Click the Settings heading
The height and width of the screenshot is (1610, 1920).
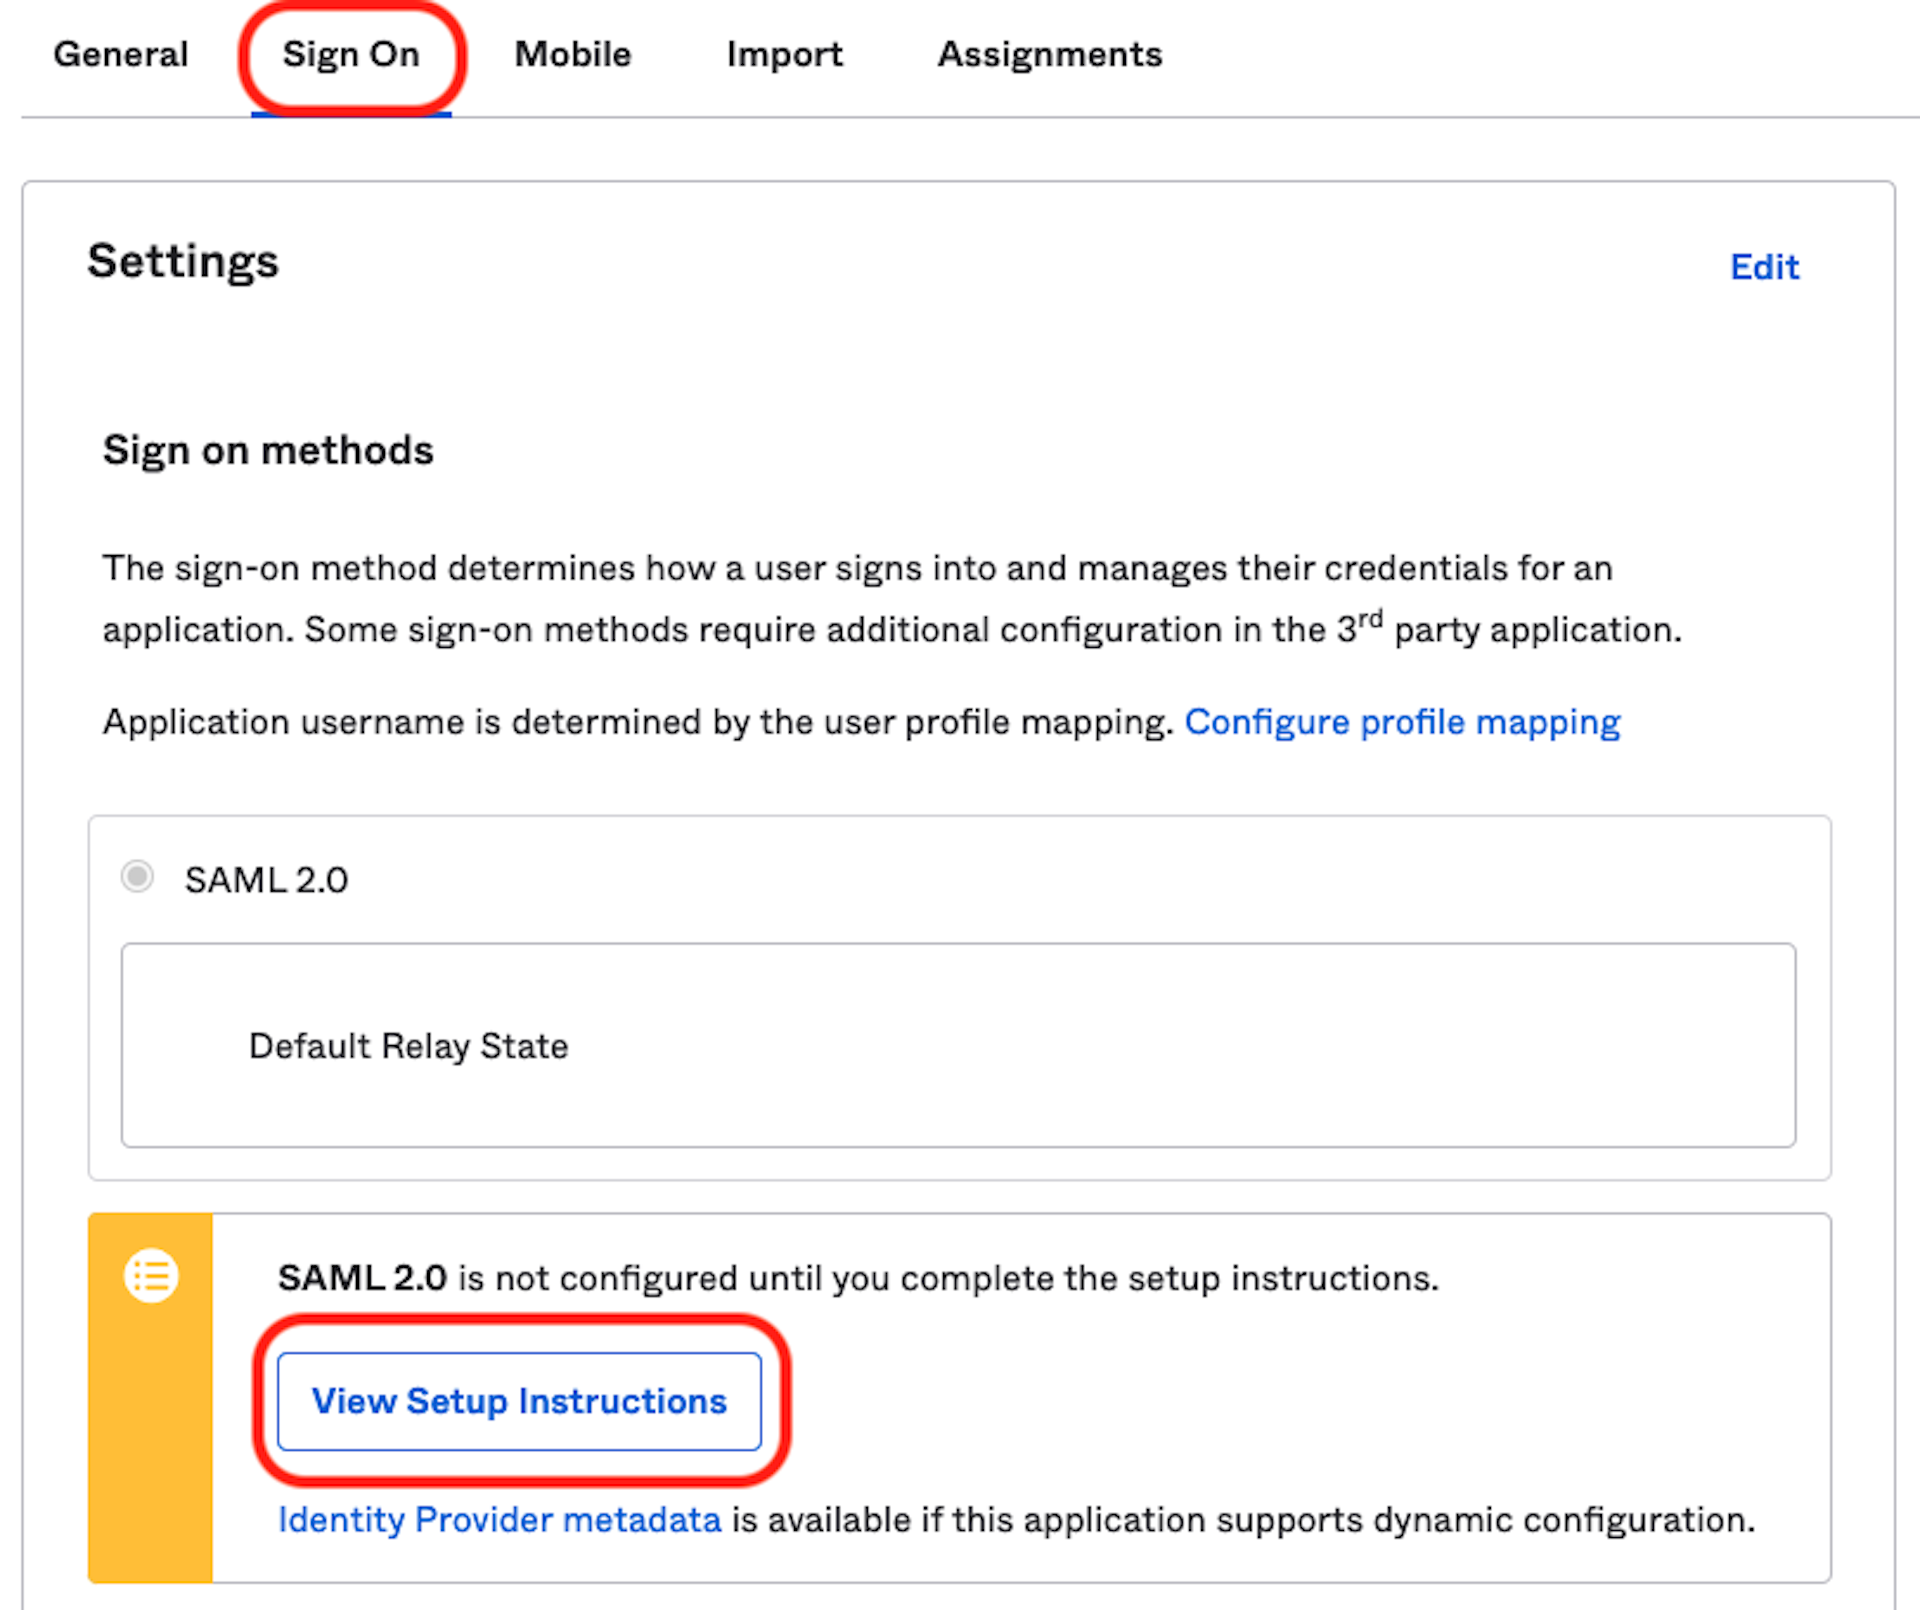(183, 261)
